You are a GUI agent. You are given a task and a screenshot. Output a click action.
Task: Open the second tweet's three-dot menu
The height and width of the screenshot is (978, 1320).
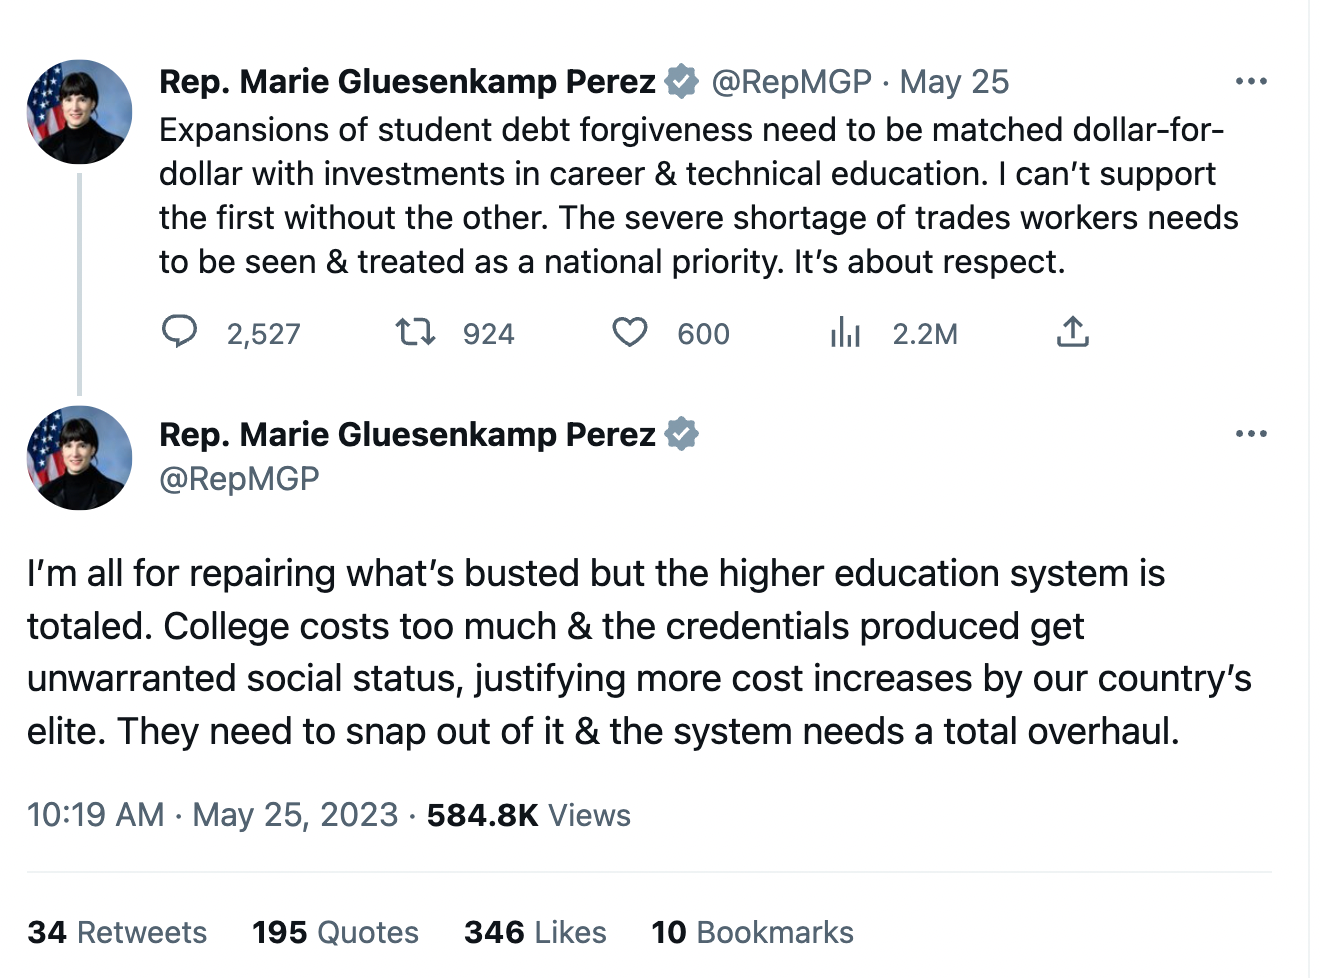coord(1251,434)
